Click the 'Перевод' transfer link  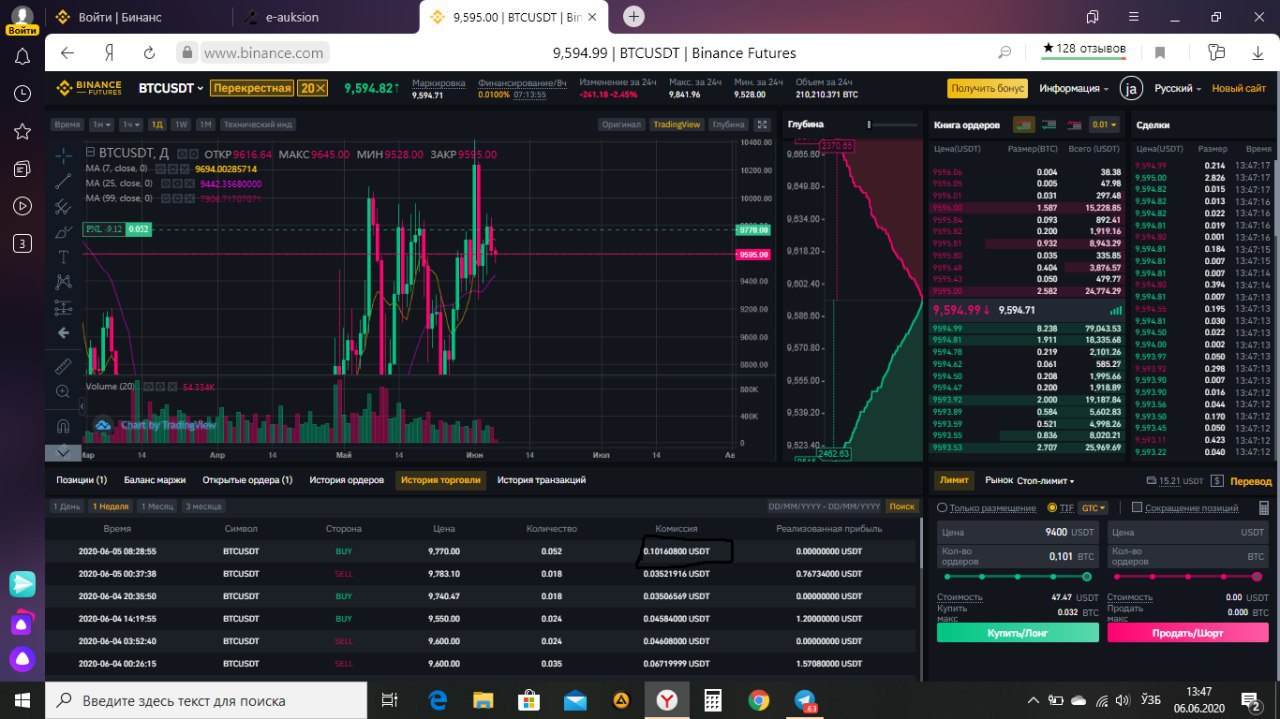coord(1251,481)
